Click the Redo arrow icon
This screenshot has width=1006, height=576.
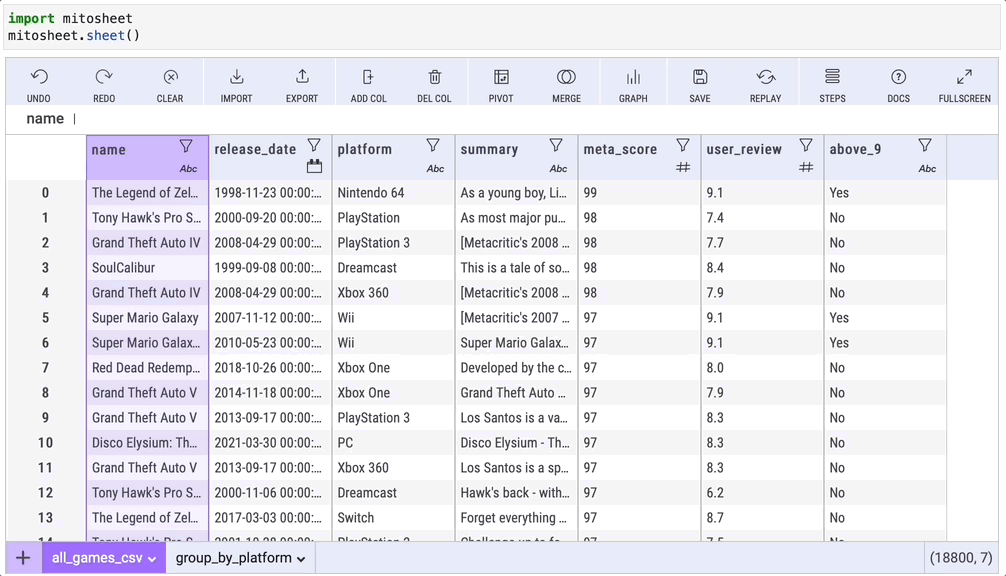point(104,78)
